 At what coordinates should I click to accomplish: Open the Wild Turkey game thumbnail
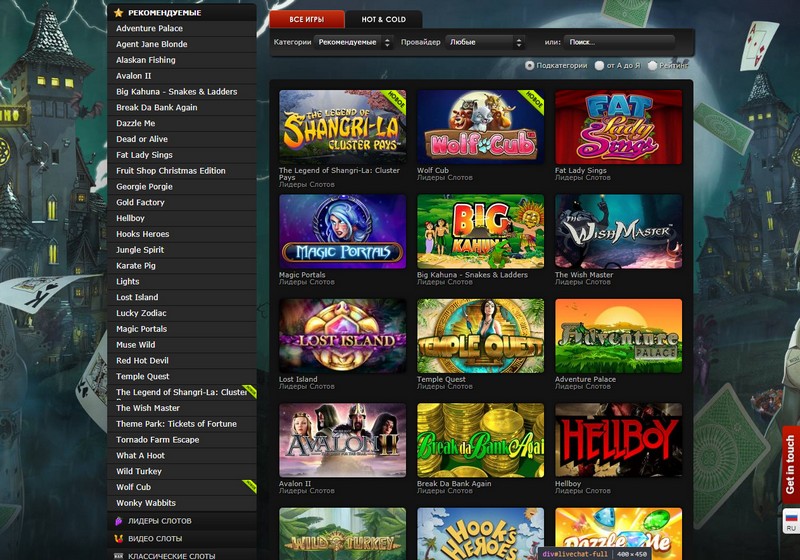click(342, 533)
